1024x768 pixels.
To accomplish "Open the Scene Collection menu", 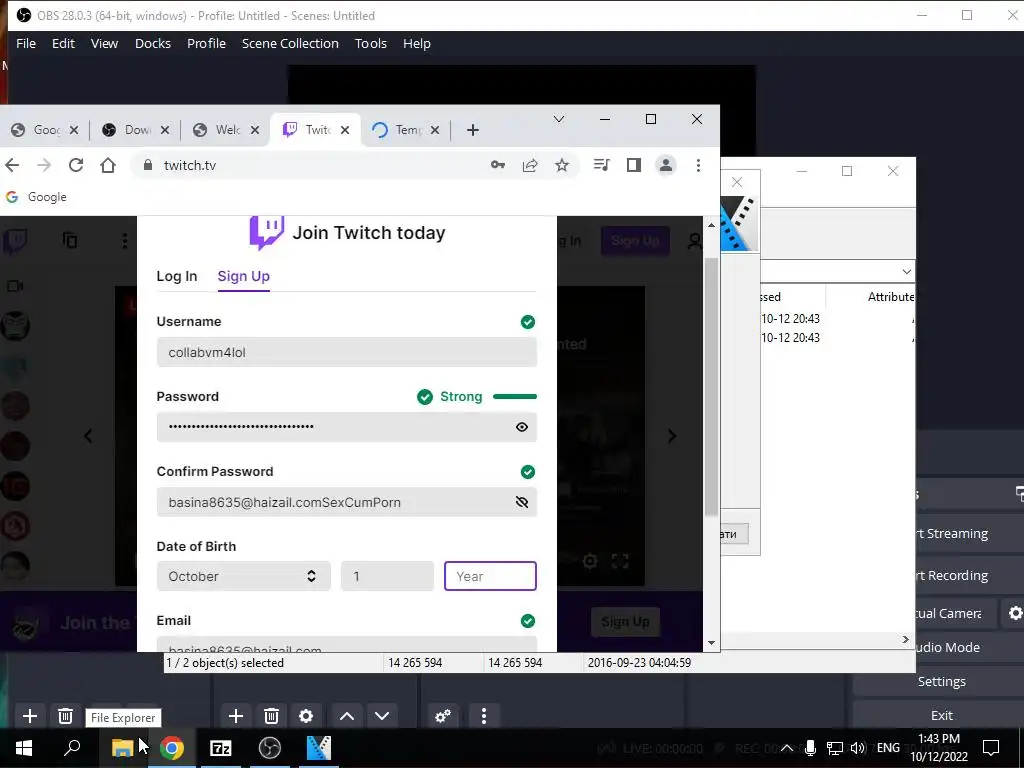I will coord(290,43).
